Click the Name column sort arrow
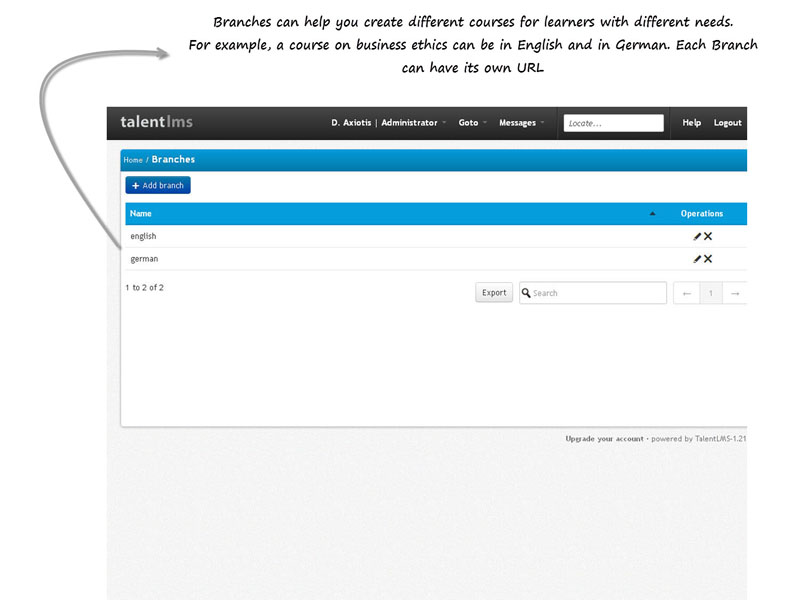800x600 pixels. tap(652, 214)
